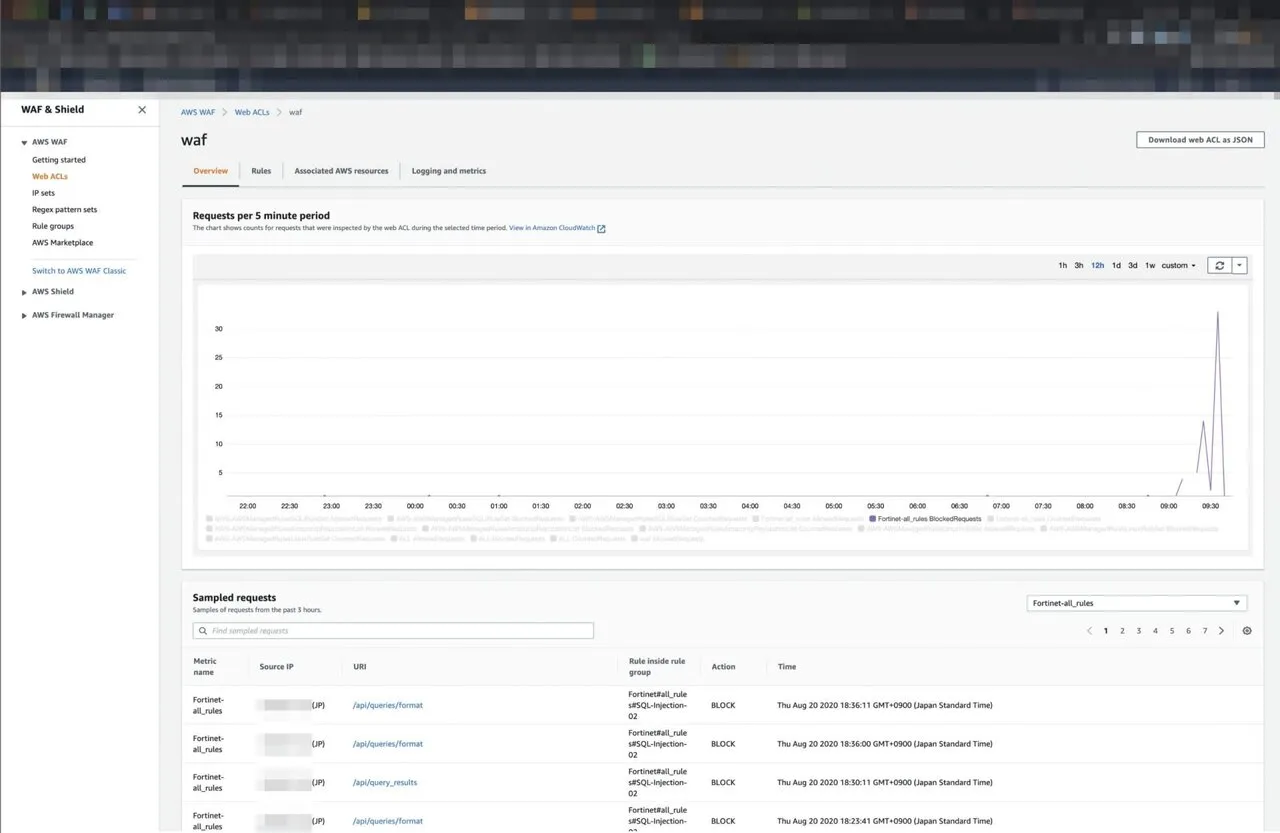Click the Download web ACL as JSON button
1280x833 pixels.
[x=1199, y=139]
